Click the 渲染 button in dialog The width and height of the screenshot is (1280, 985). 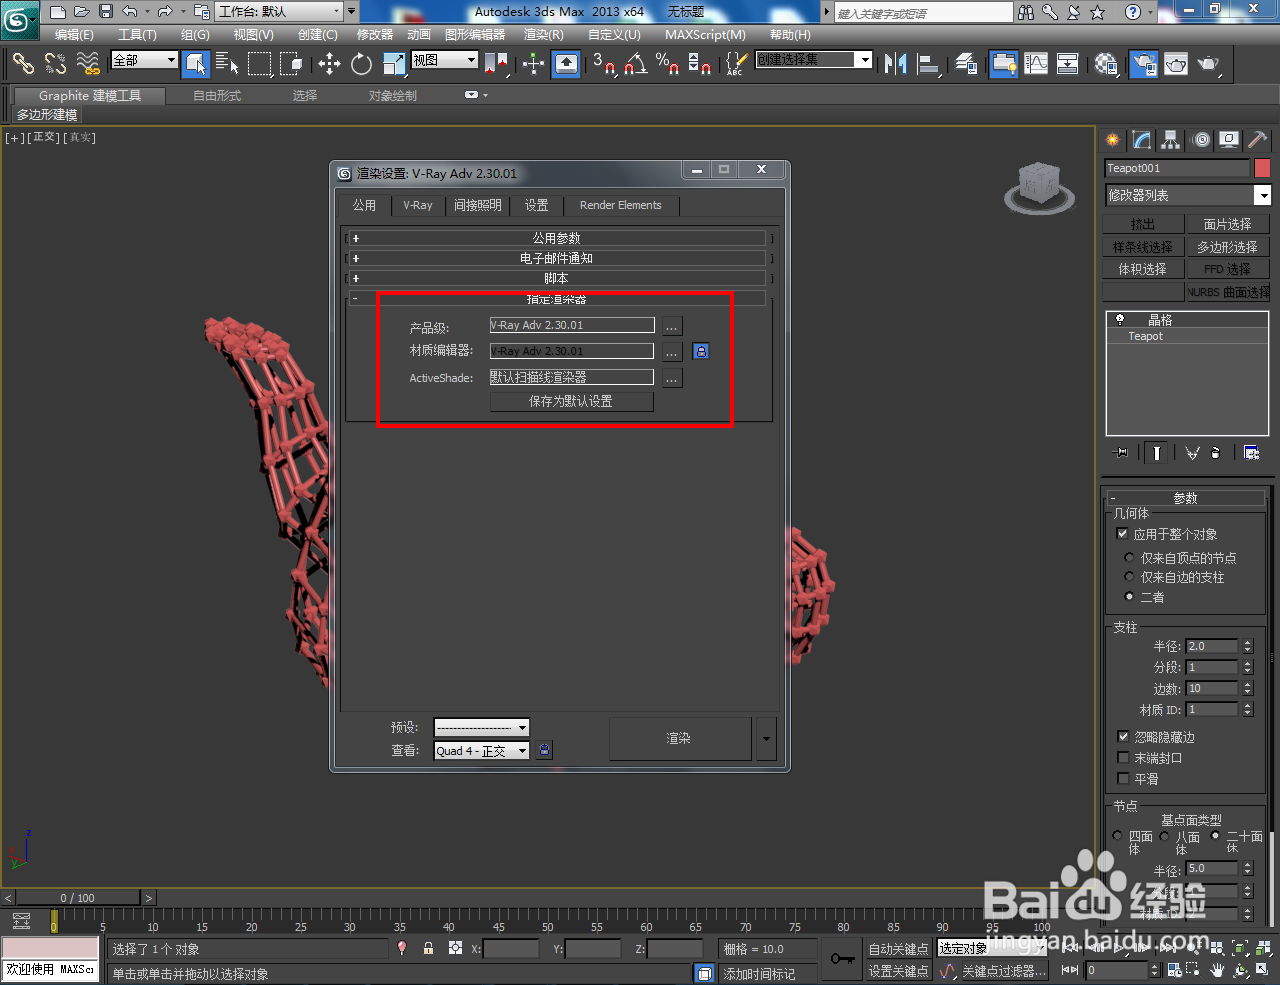(x=679, y=739)
